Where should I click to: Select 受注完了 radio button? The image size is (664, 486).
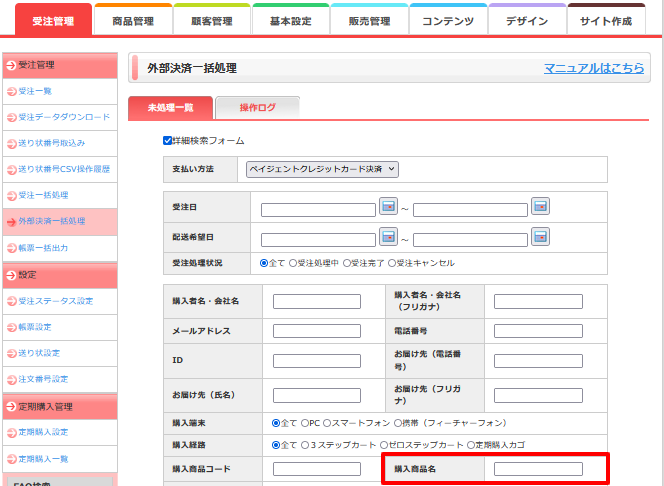346,263
